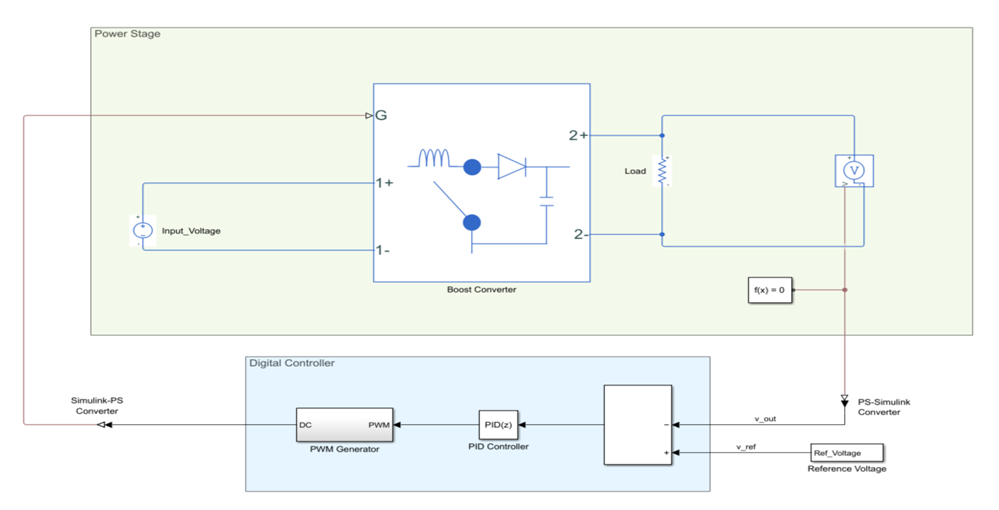Click the 1- input port of Boost Converter
This screenshot has width=999, height=510.
(x=383, y=250)
